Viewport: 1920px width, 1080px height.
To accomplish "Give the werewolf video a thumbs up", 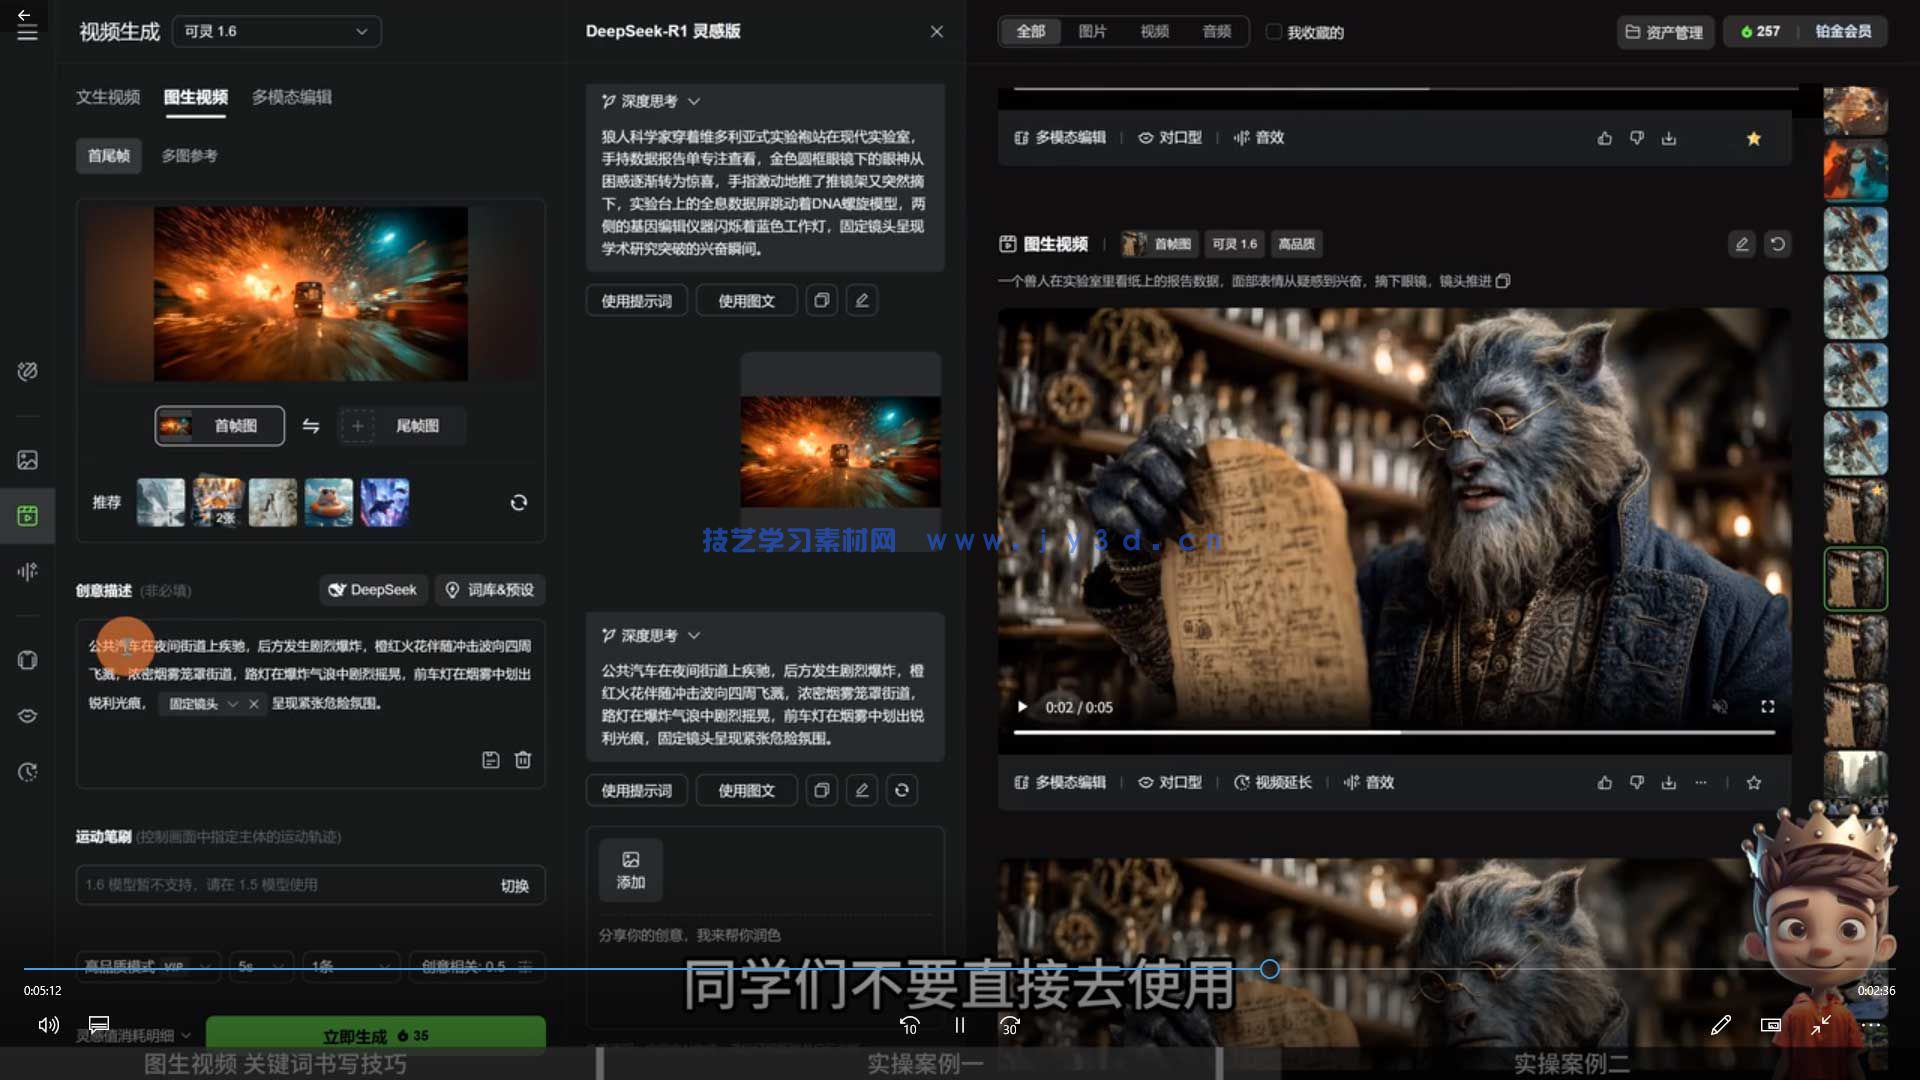I will click(x=1605, y=783).
